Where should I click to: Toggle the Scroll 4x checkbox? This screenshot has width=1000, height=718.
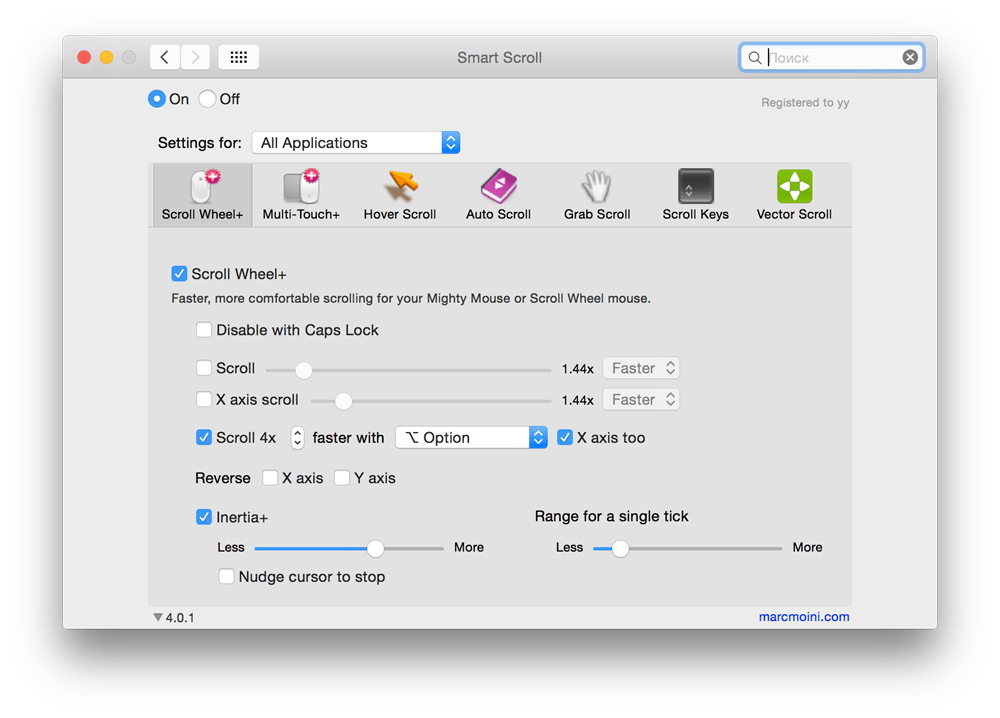[203, 437]
